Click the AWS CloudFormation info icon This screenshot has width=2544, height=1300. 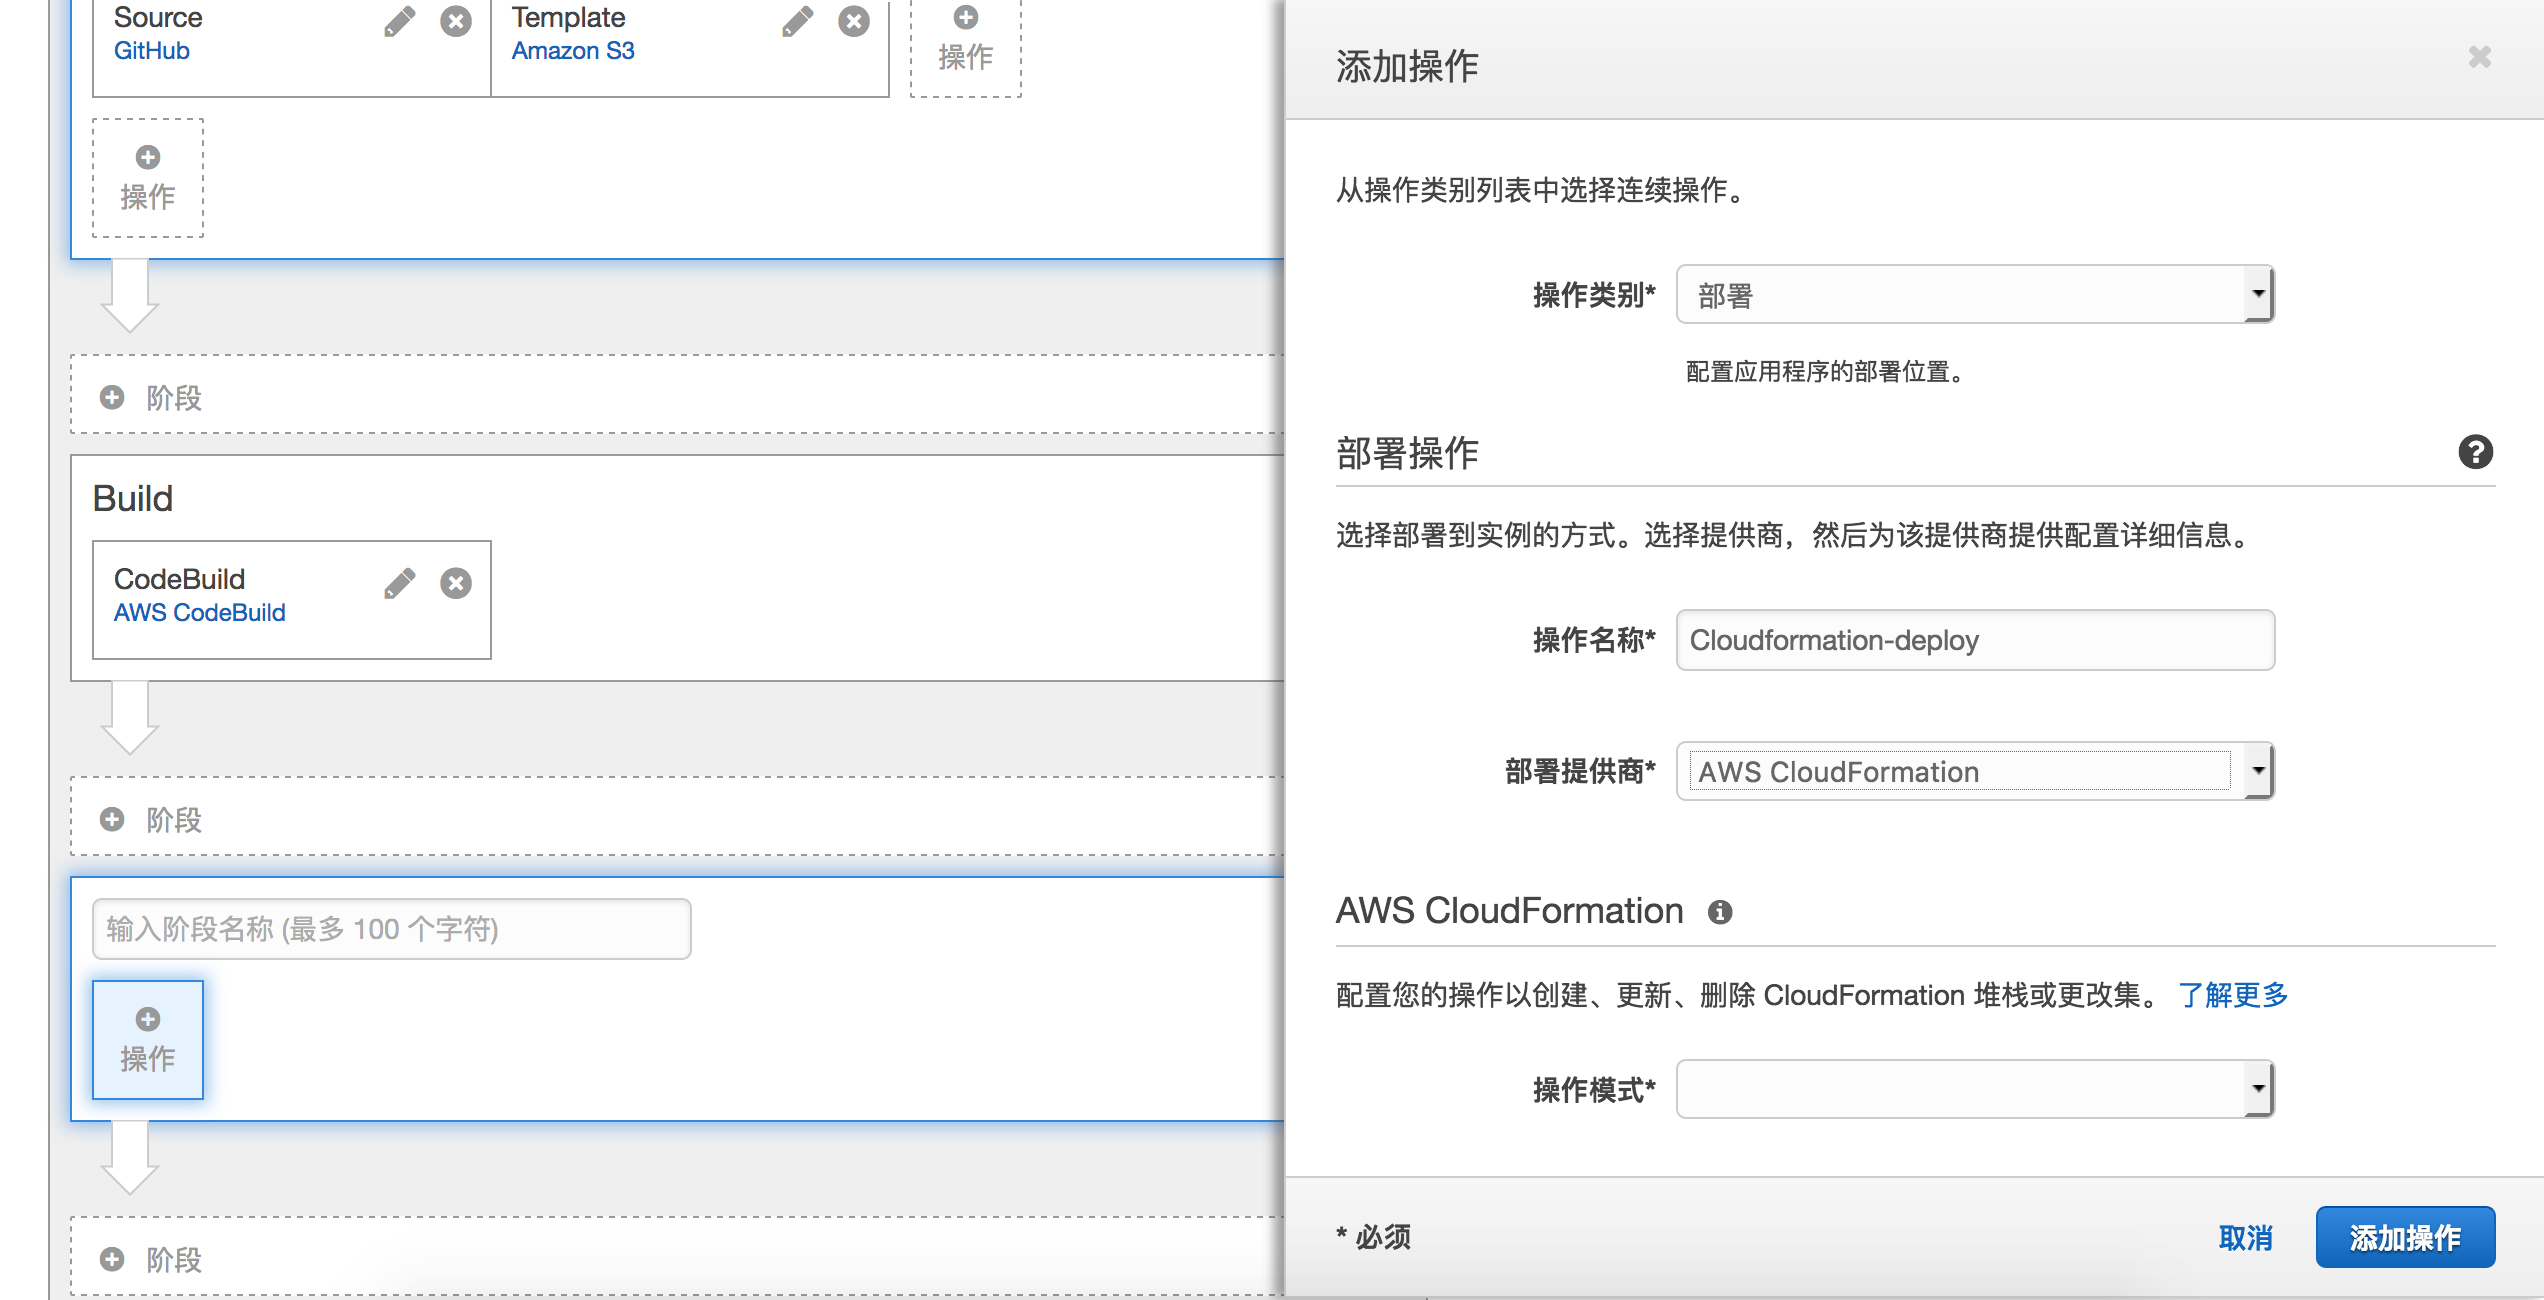(x=1720, y=912)
